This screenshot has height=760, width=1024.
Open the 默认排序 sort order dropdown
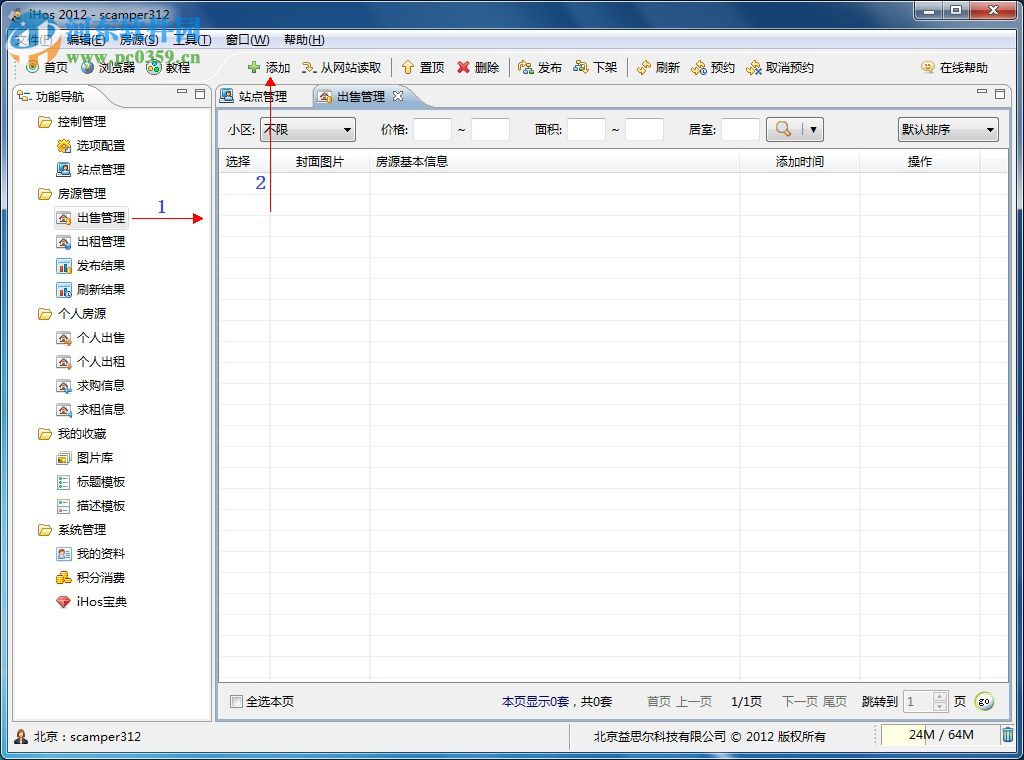click(947, 129)
